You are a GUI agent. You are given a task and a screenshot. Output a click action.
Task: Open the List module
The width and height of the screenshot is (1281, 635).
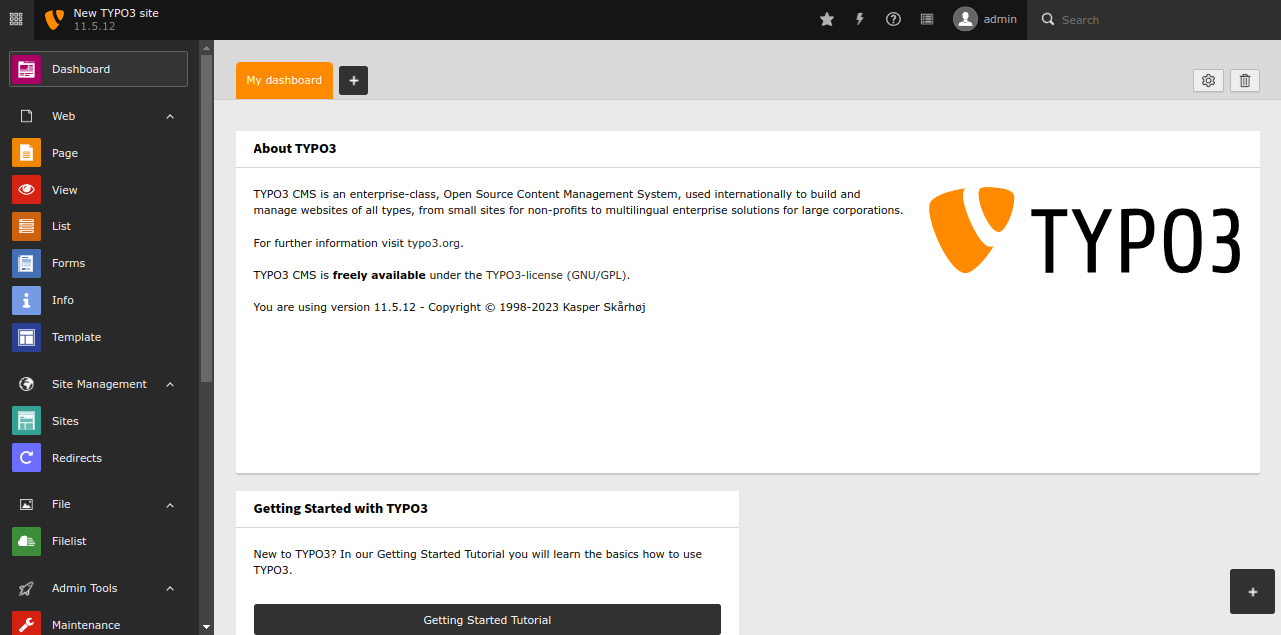tap(99, 226)
